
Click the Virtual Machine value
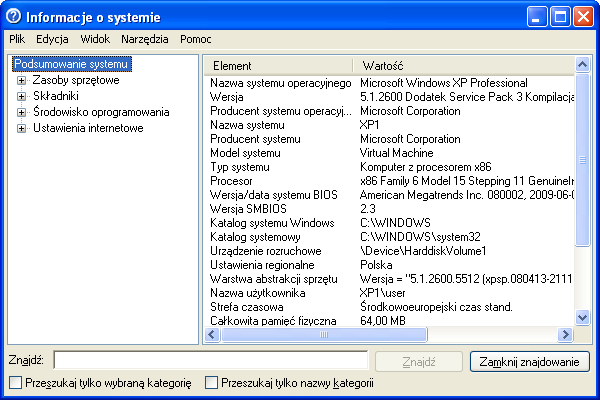(x=397, y=153)
